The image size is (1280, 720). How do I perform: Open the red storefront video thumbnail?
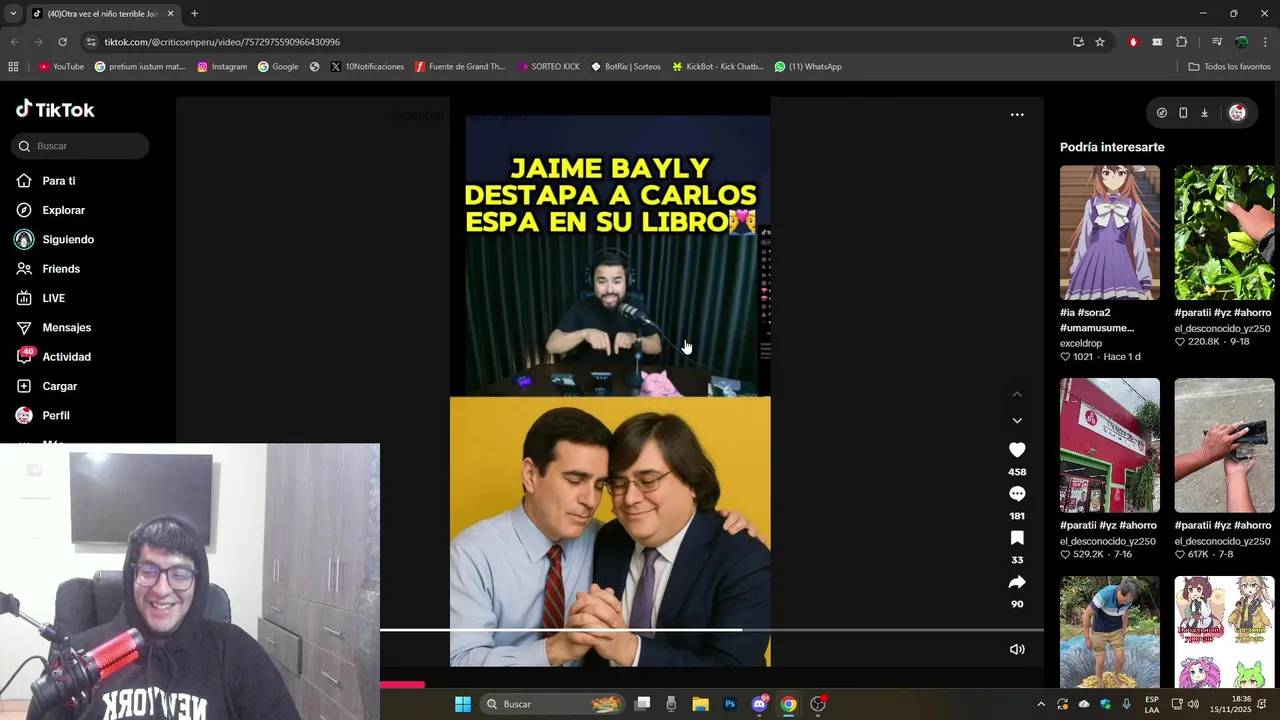1110,445
